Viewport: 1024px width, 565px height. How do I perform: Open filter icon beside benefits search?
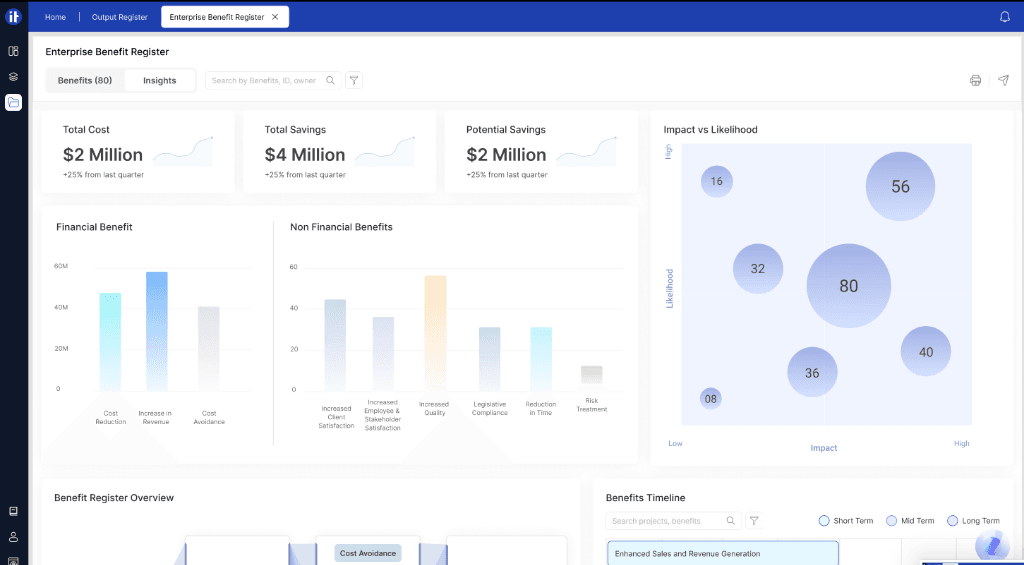pos(354,80)
